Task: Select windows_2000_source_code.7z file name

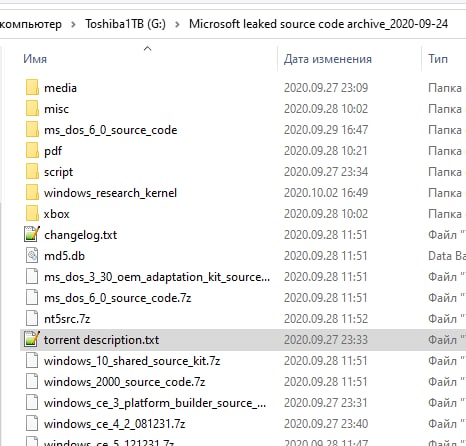Action: 124,382
